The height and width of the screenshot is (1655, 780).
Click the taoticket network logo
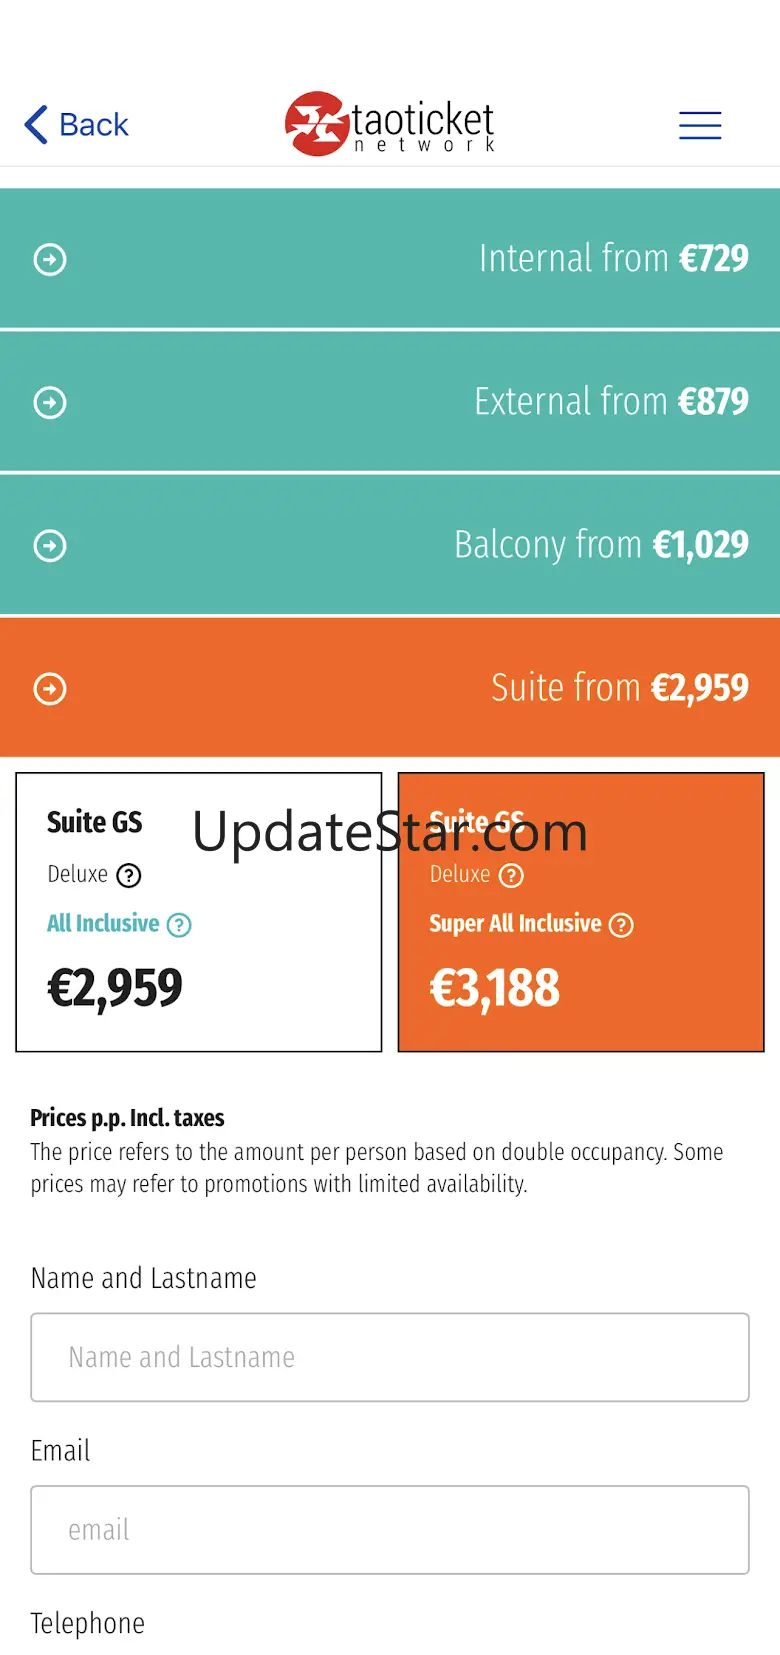click(390, 124)
